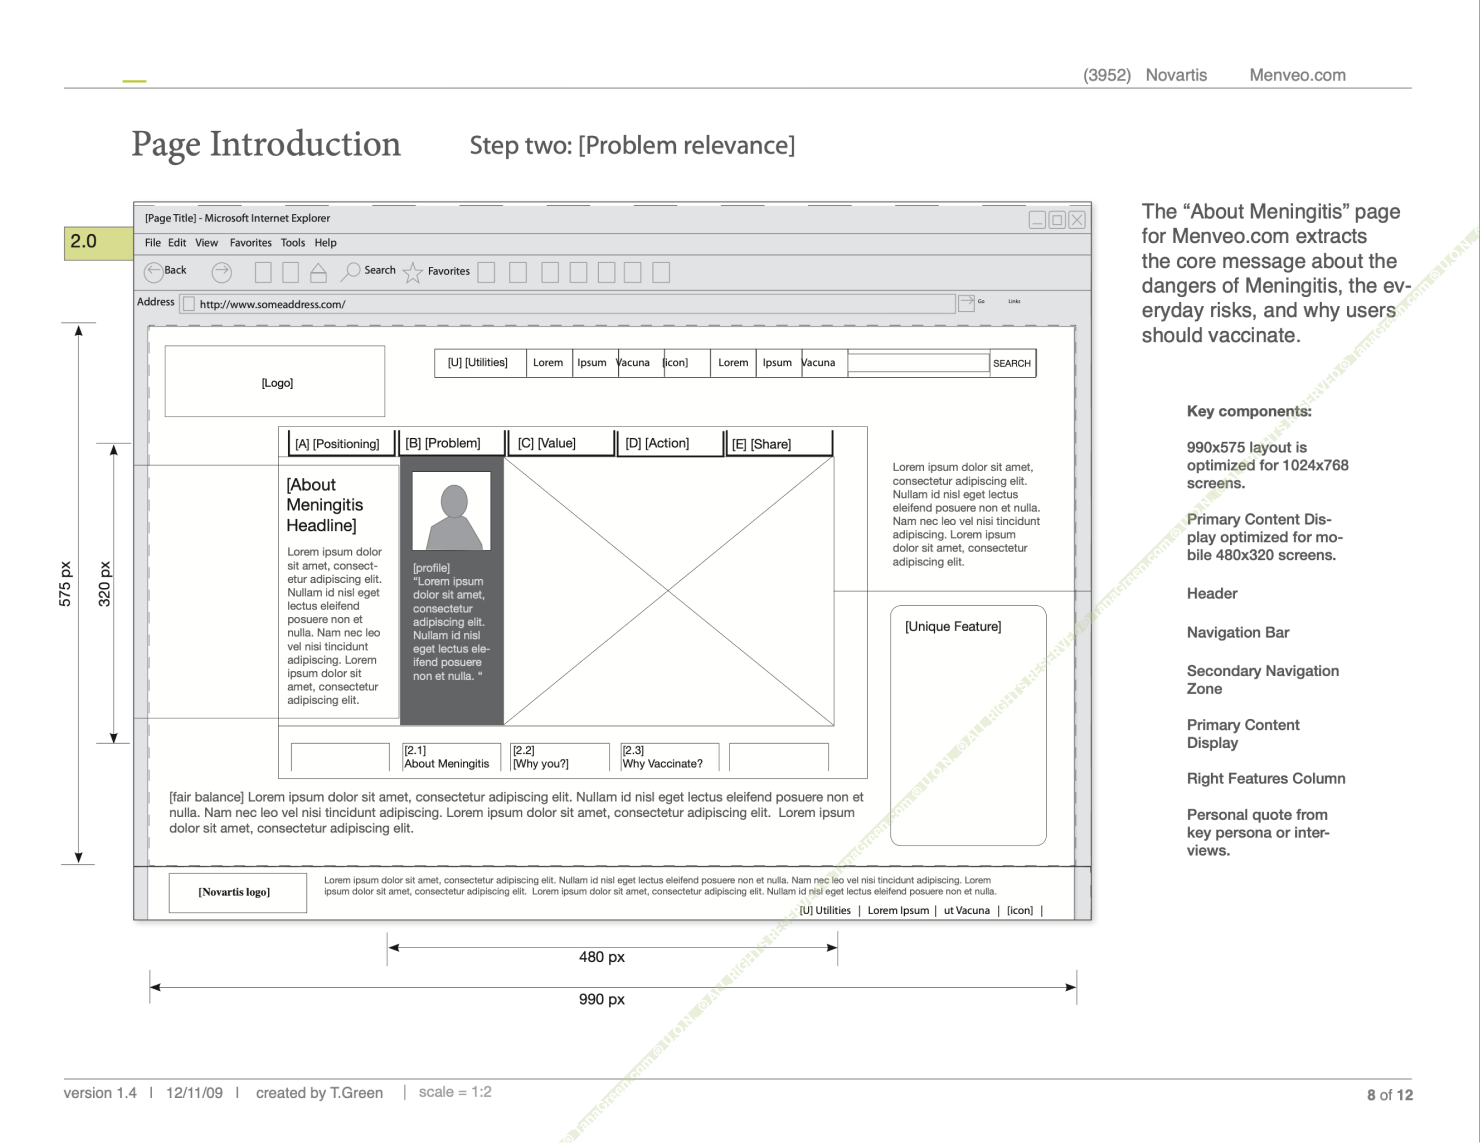Click the [icon] item in the header utilities
The height and width of the screenshot is (1143, 1480).
676,363
